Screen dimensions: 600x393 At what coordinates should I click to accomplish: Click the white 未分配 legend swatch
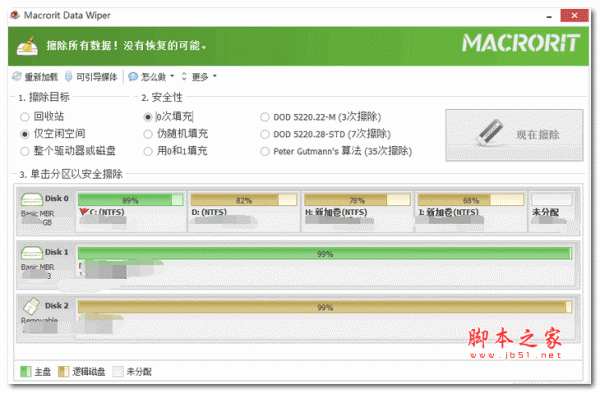click(x=118, y=371)
